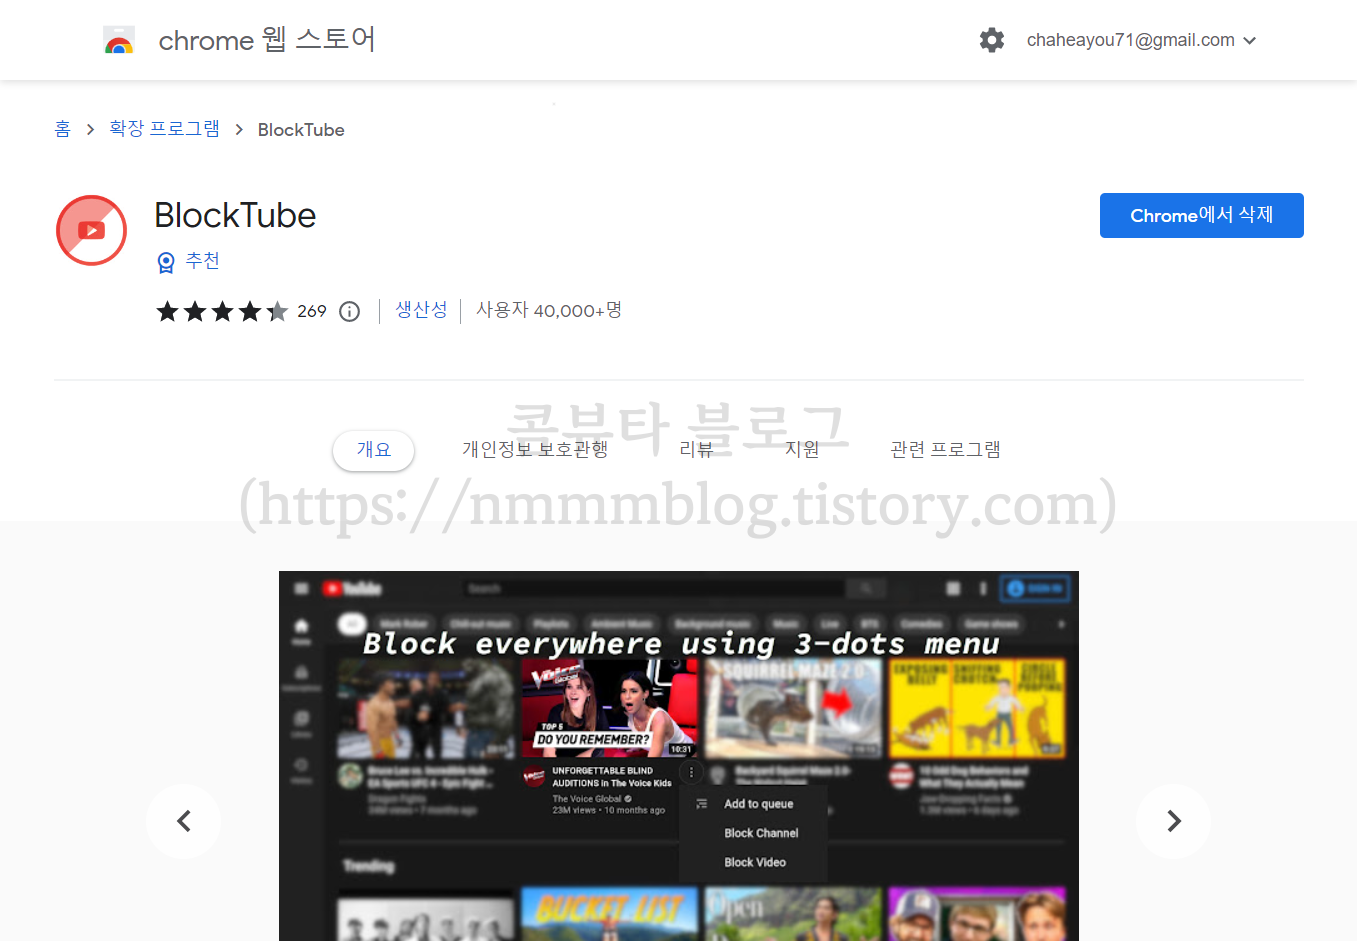This screenshot has width=1357, height=941.
Task: Open the 생산성 category link
Action: [421, 310]
